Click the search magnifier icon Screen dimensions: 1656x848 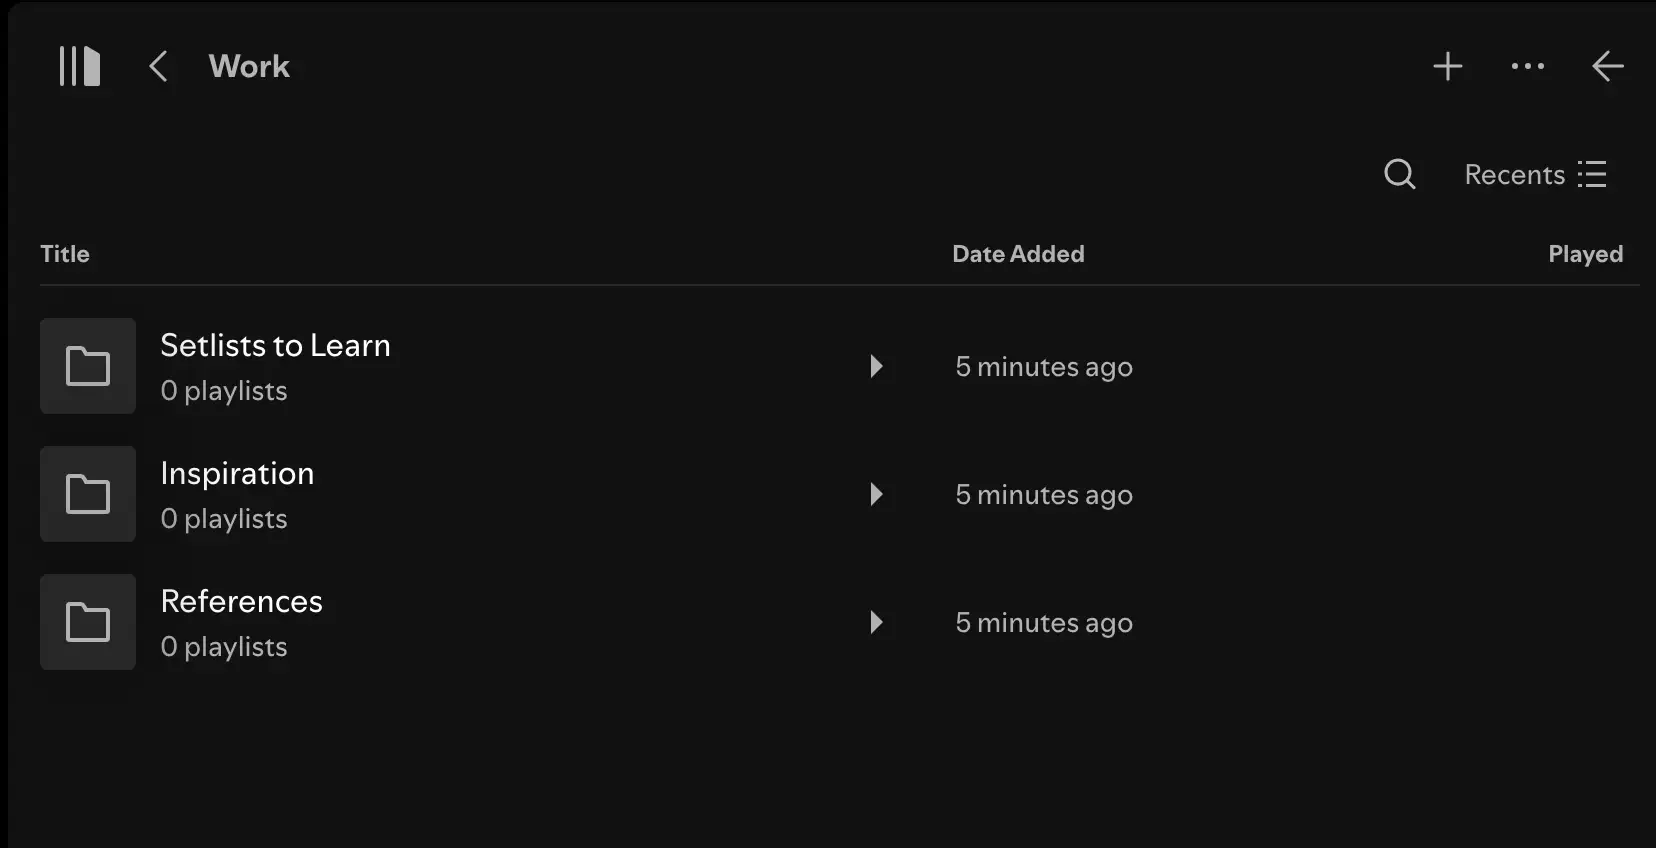[1399, 174]
